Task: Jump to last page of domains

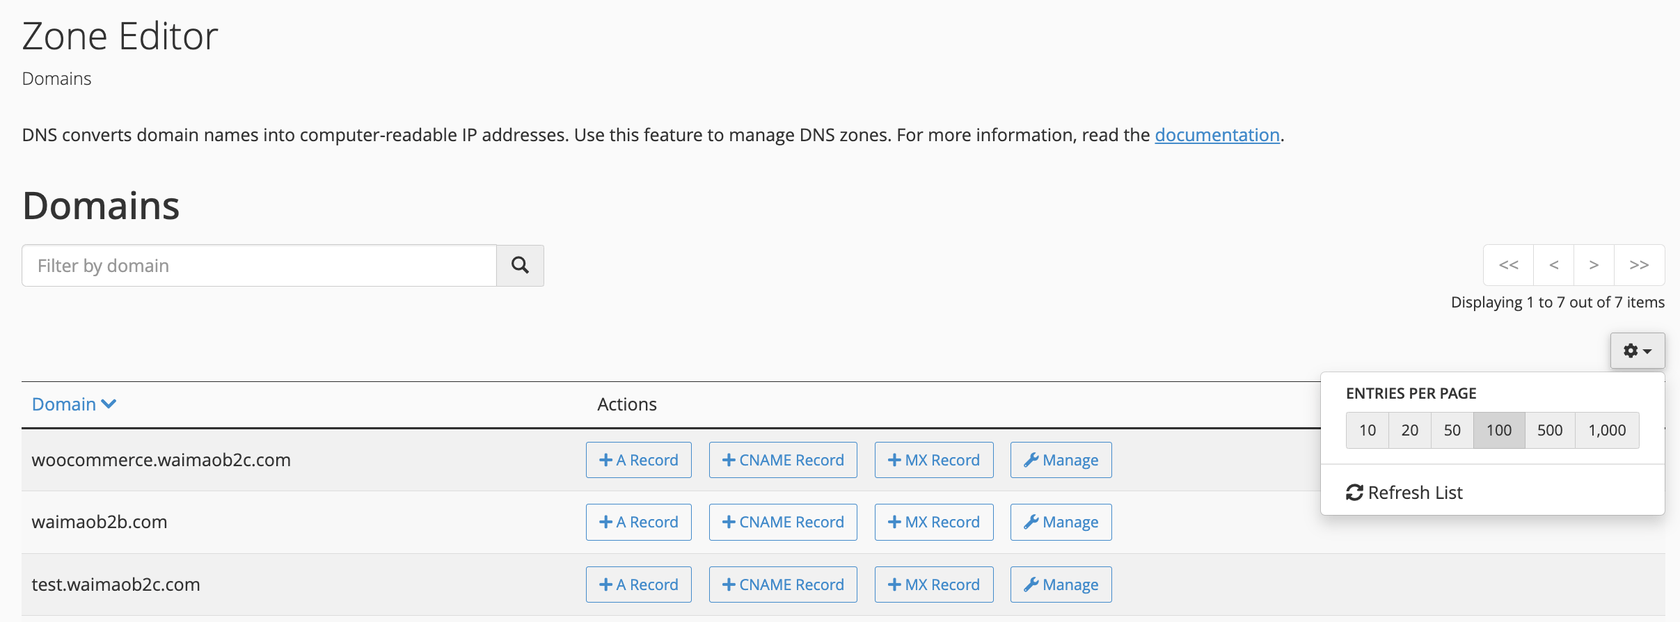Action: pos(1638,265)
